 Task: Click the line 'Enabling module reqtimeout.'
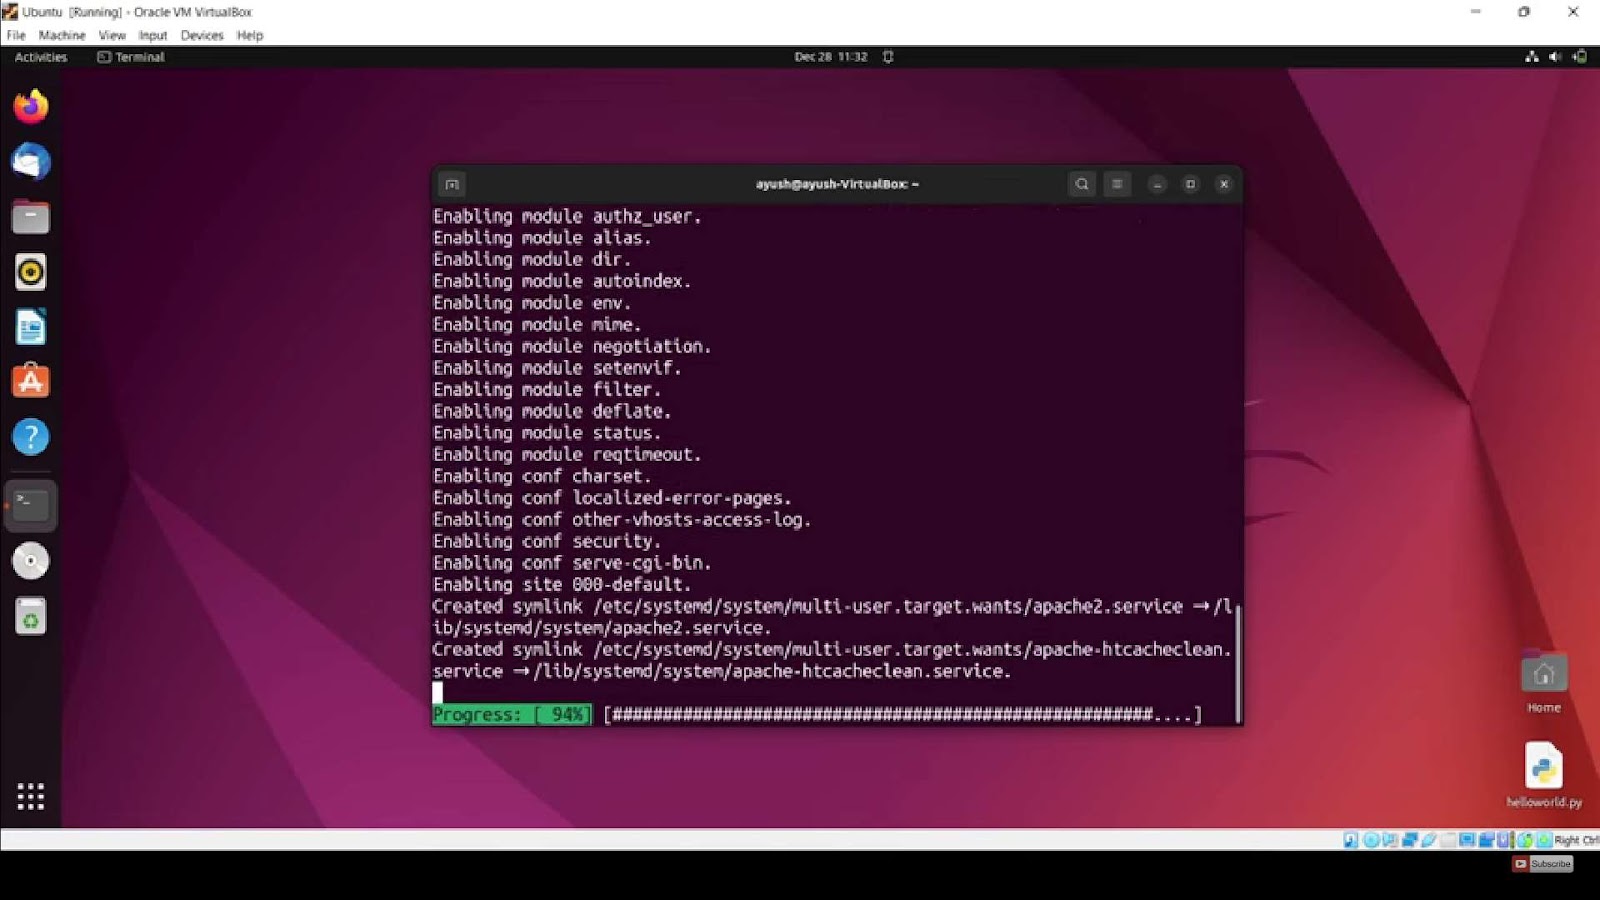point(567,454)
